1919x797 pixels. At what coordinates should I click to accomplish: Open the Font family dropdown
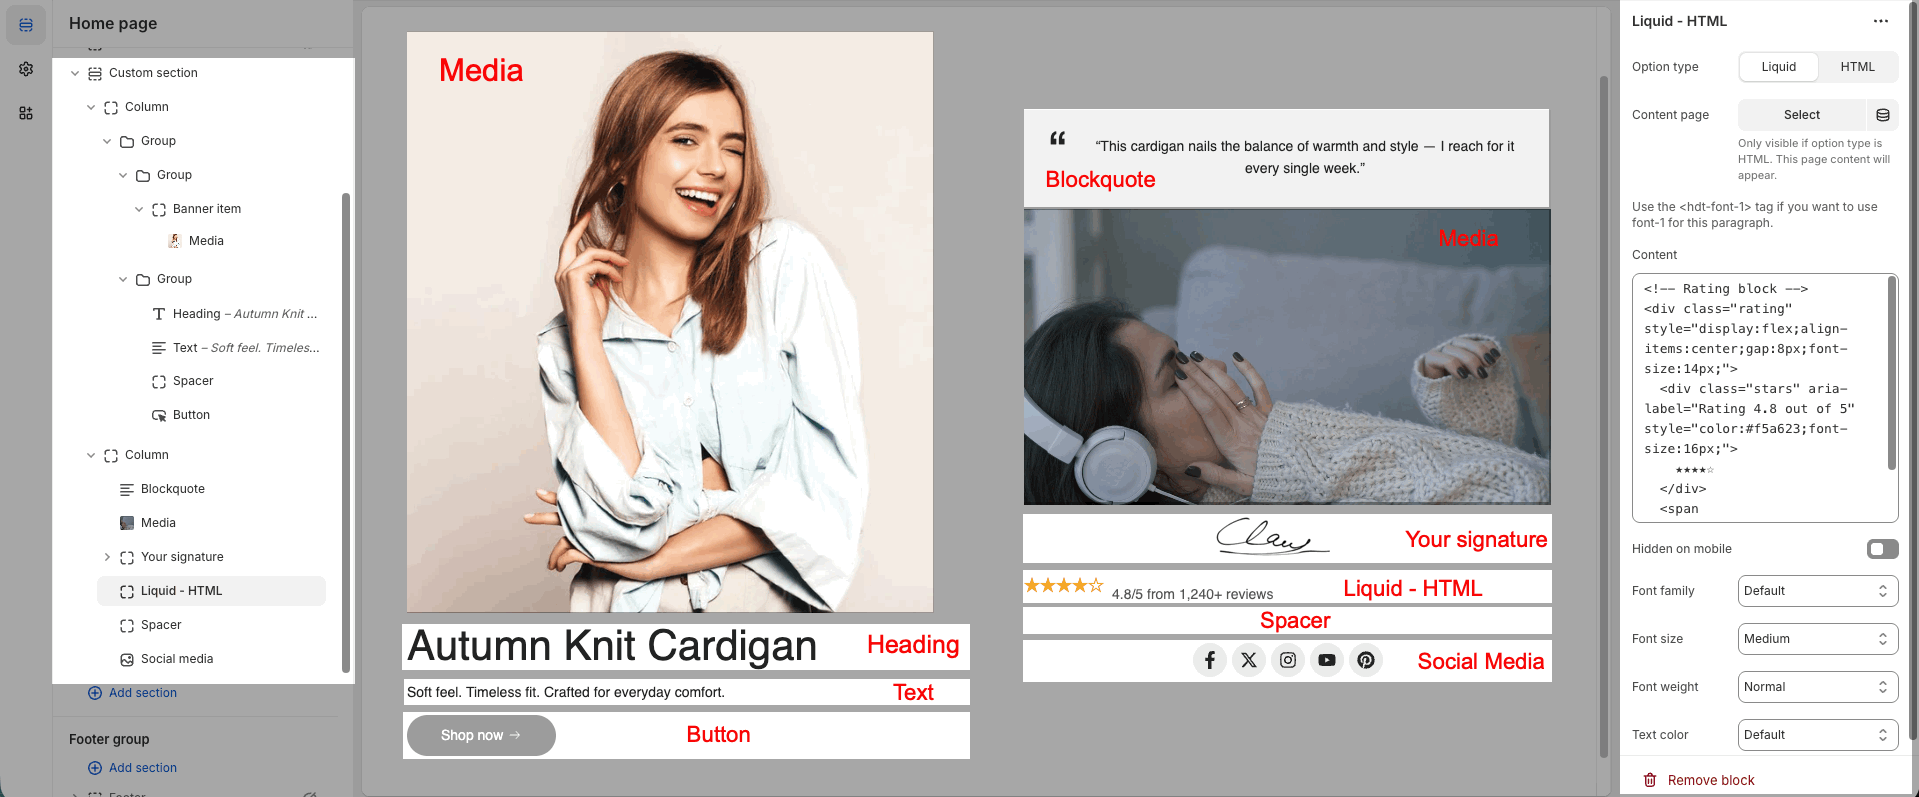coord(1817,591)
